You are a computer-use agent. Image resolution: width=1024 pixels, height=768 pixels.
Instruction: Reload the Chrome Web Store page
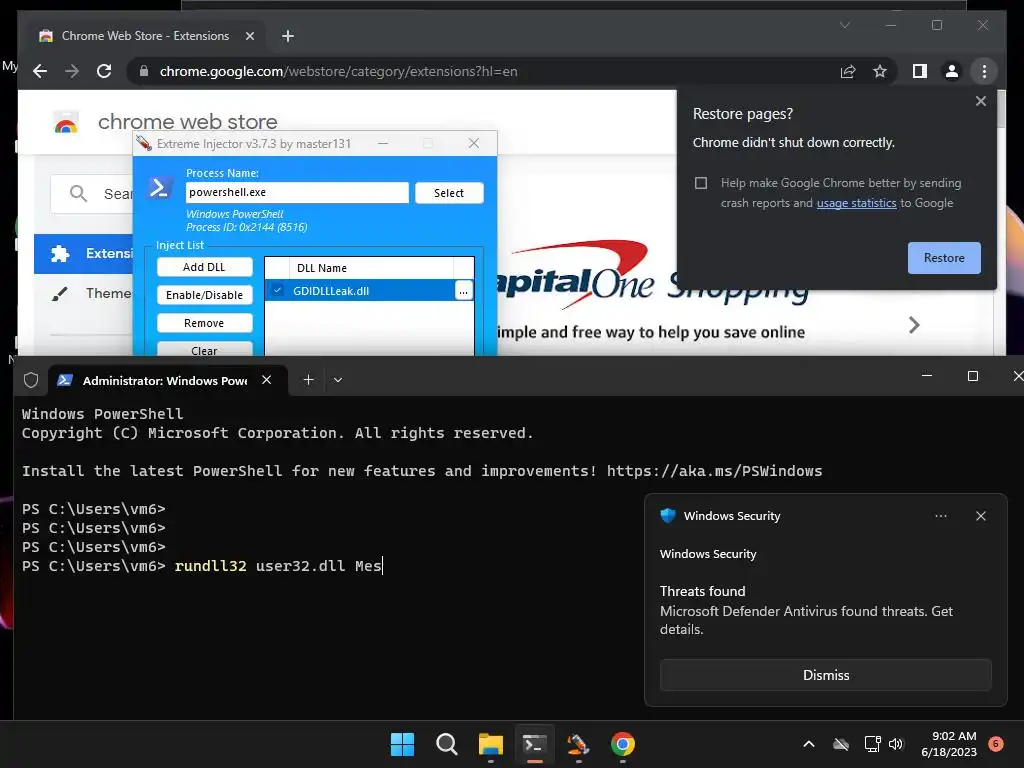(104, 71)
